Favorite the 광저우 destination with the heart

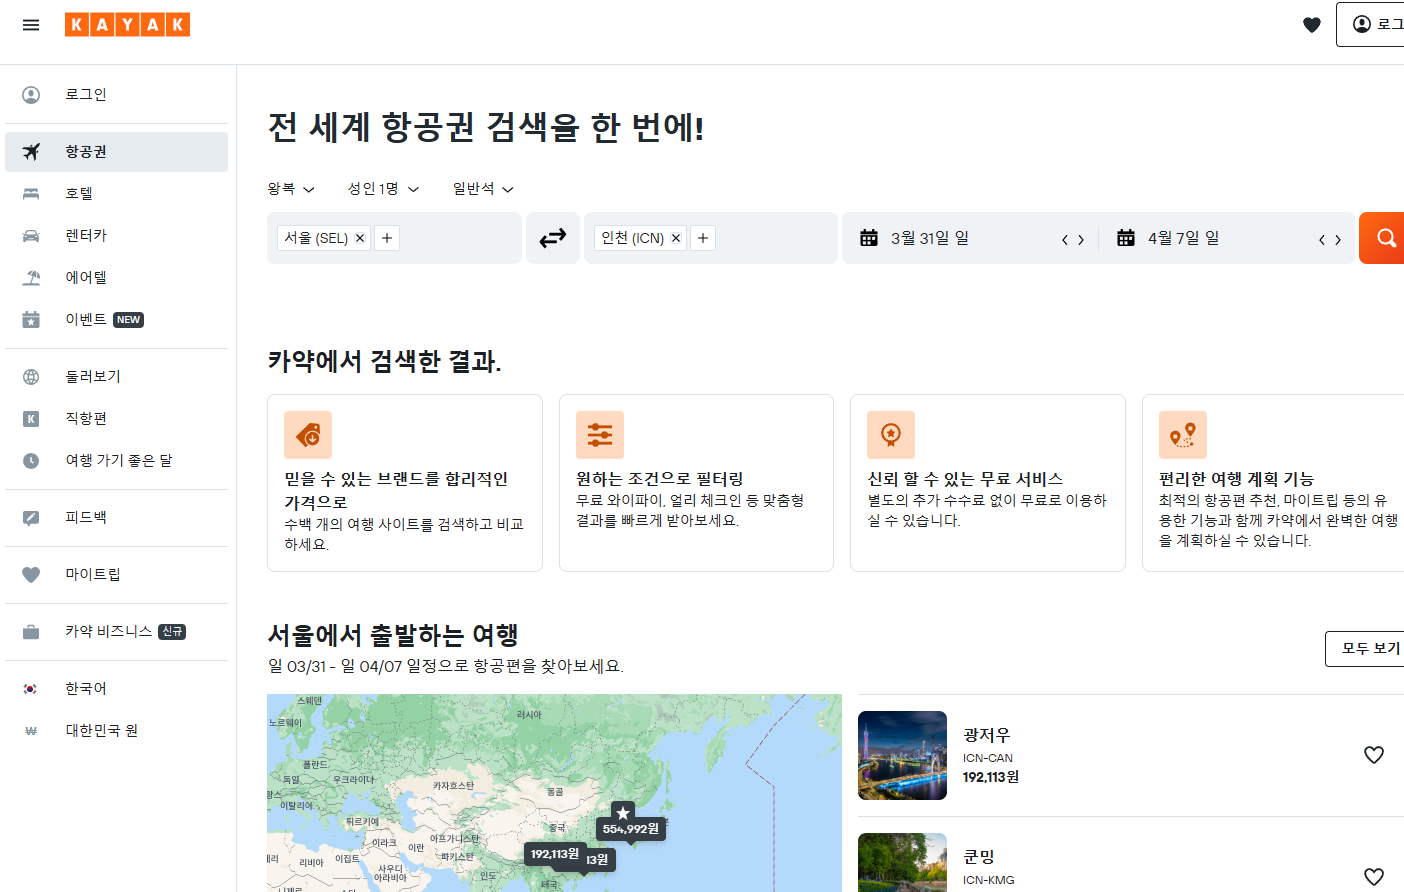click(x=1373, y=755)
